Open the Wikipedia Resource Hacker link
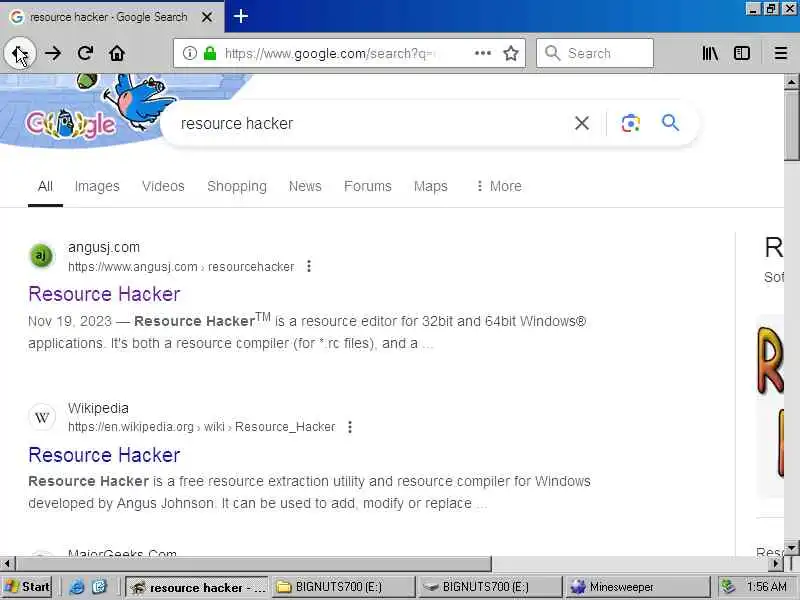 104,455
